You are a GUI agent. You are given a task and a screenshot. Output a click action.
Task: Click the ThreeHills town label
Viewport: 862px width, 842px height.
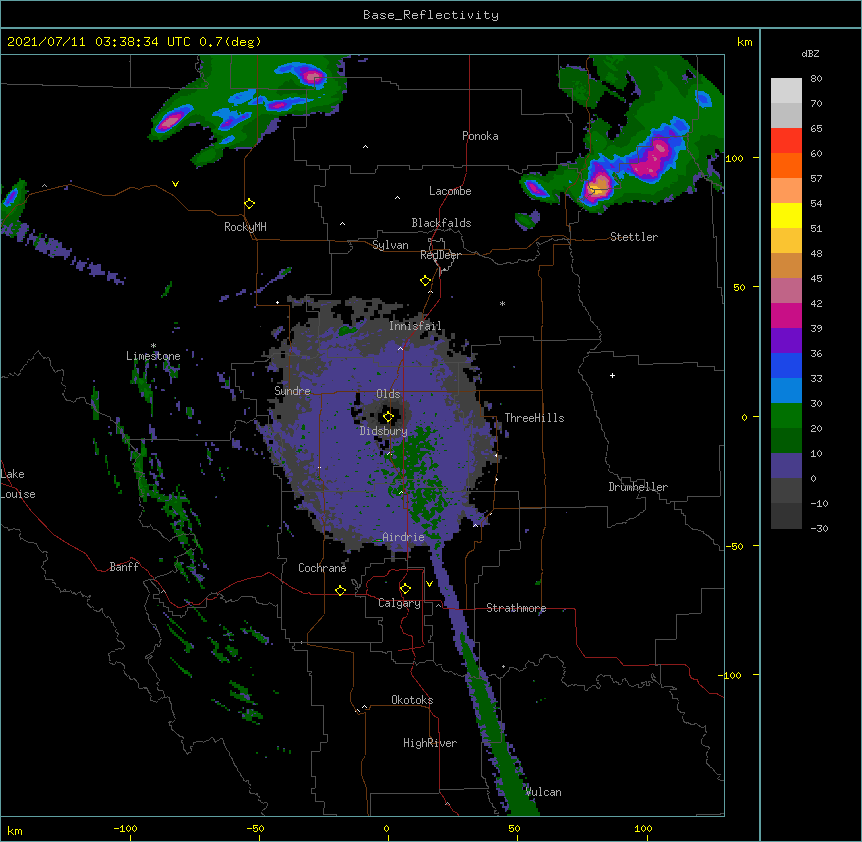click(x=534, y=418)
